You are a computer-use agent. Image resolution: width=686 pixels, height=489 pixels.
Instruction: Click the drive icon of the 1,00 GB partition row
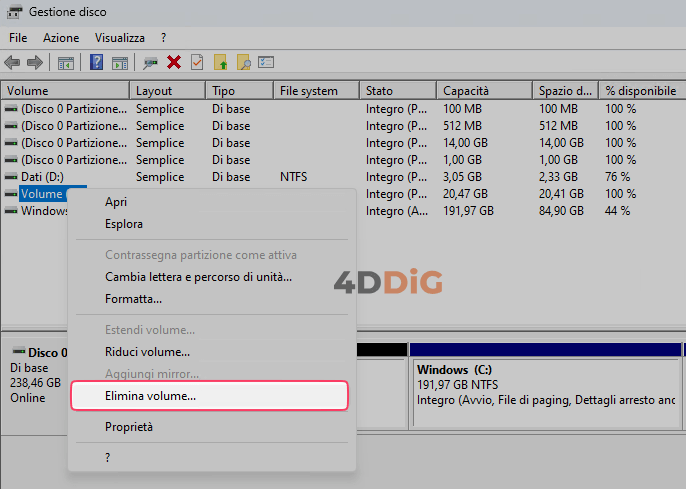pyautogui.click(x=11, y=160)
